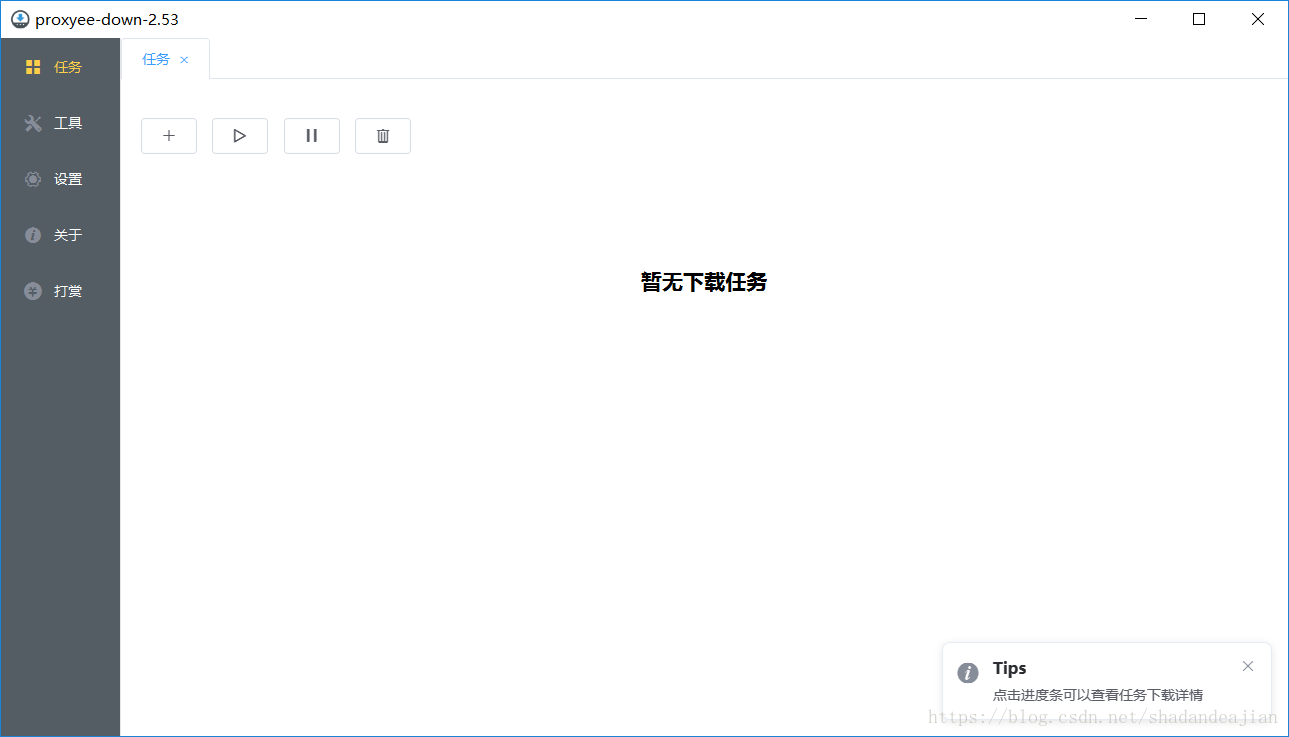The image size is (1289, 737).
Task: Start downloads with the play button
Action: 239,135
